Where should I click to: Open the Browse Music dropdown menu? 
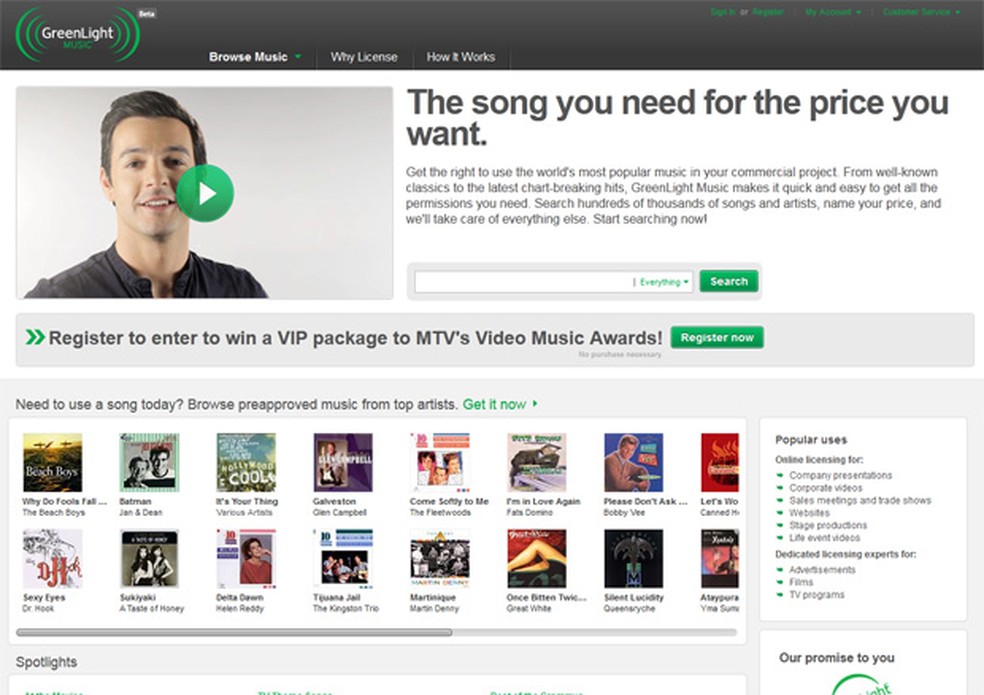pyautogui.click(x=255, y=57)
